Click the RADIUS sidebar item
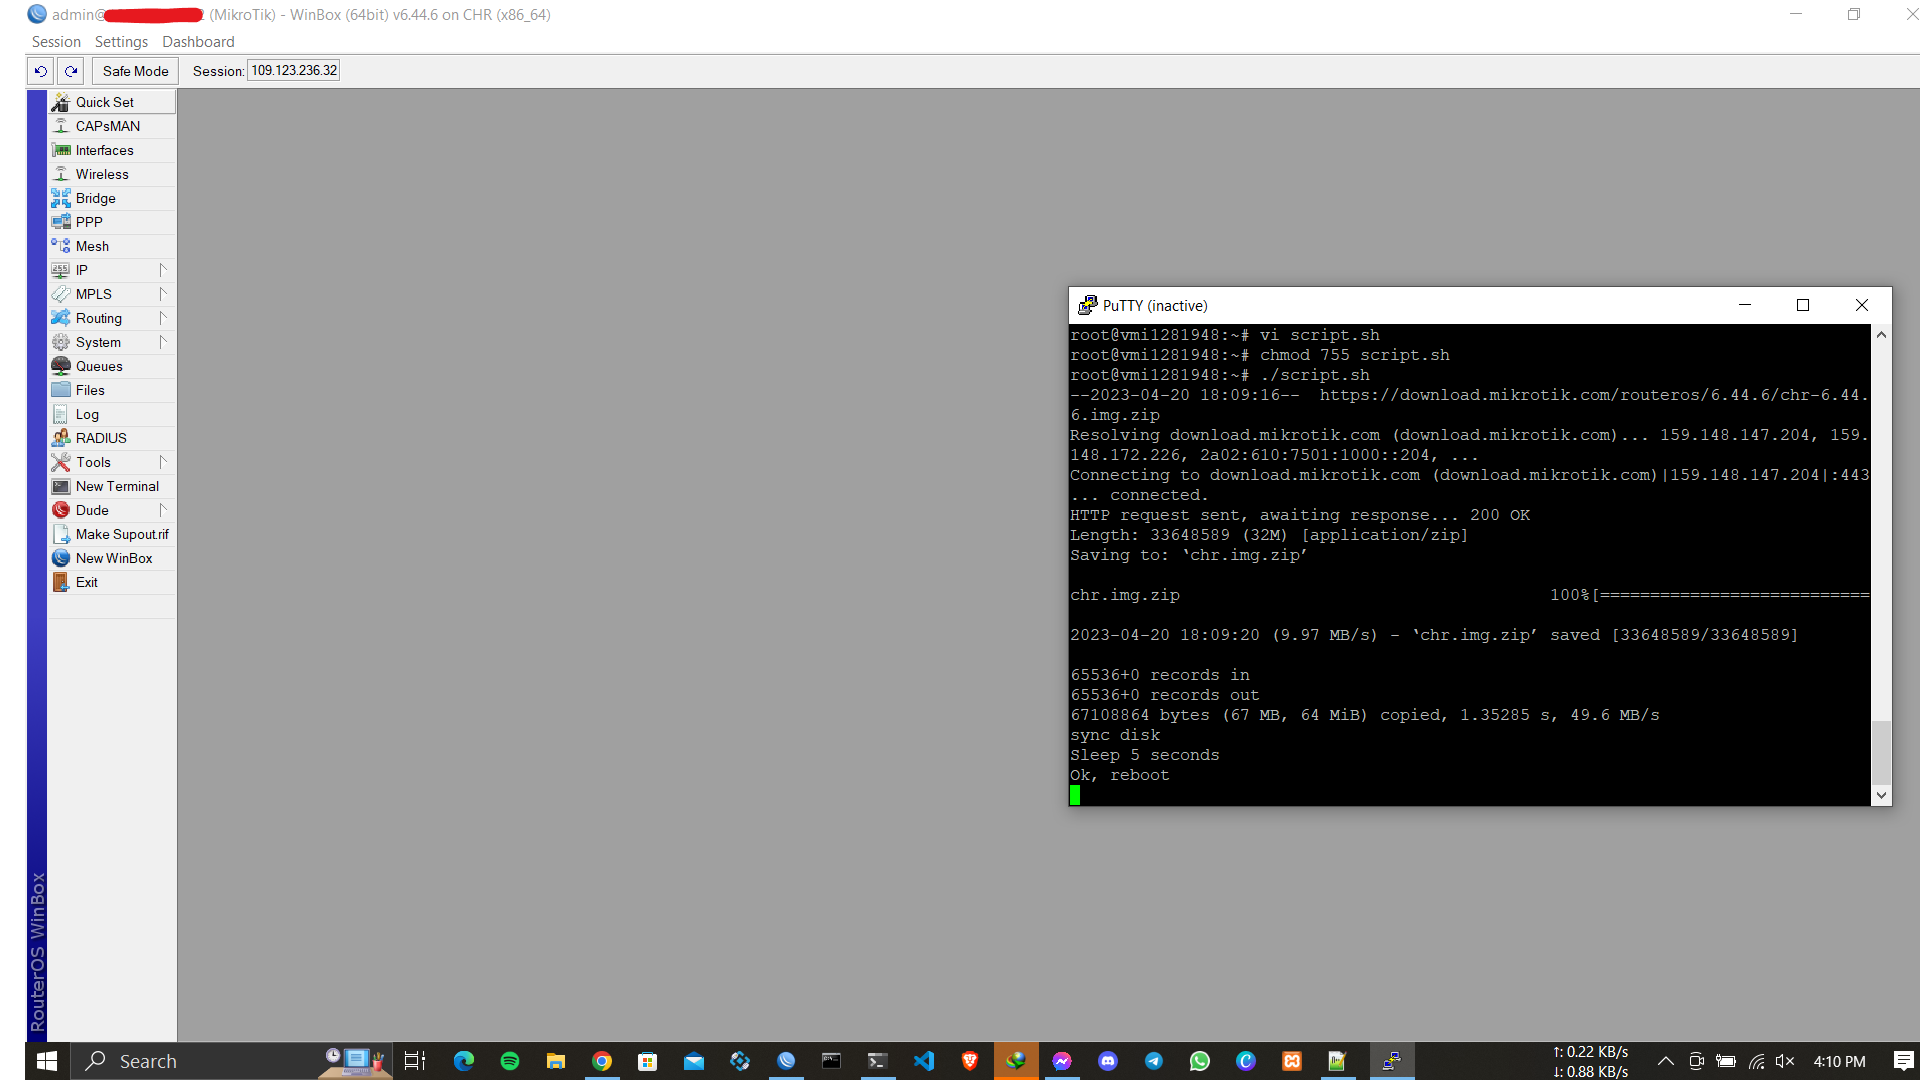Viewport: 1920px width, 1080px height. [101, 438]
